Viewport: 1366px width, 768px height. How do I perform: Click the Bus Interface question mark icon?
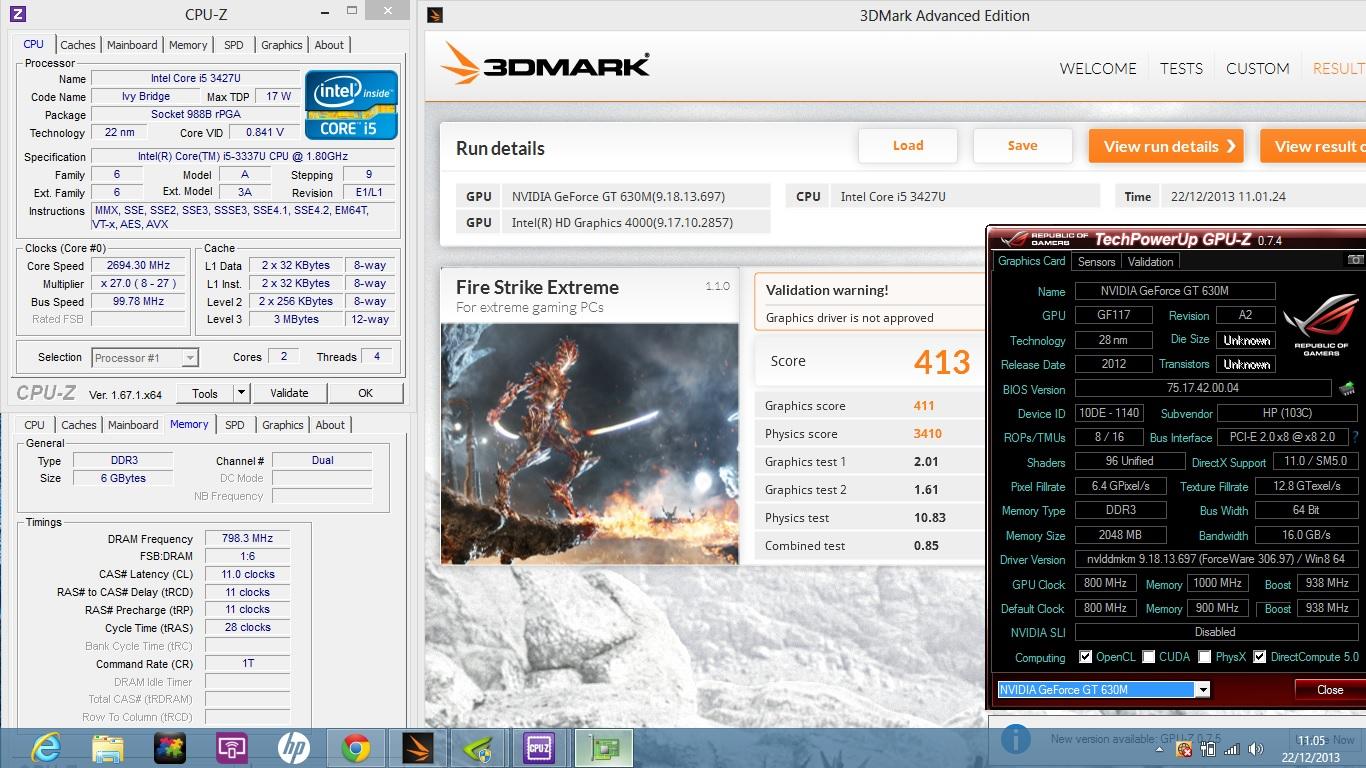(1355, 437)
